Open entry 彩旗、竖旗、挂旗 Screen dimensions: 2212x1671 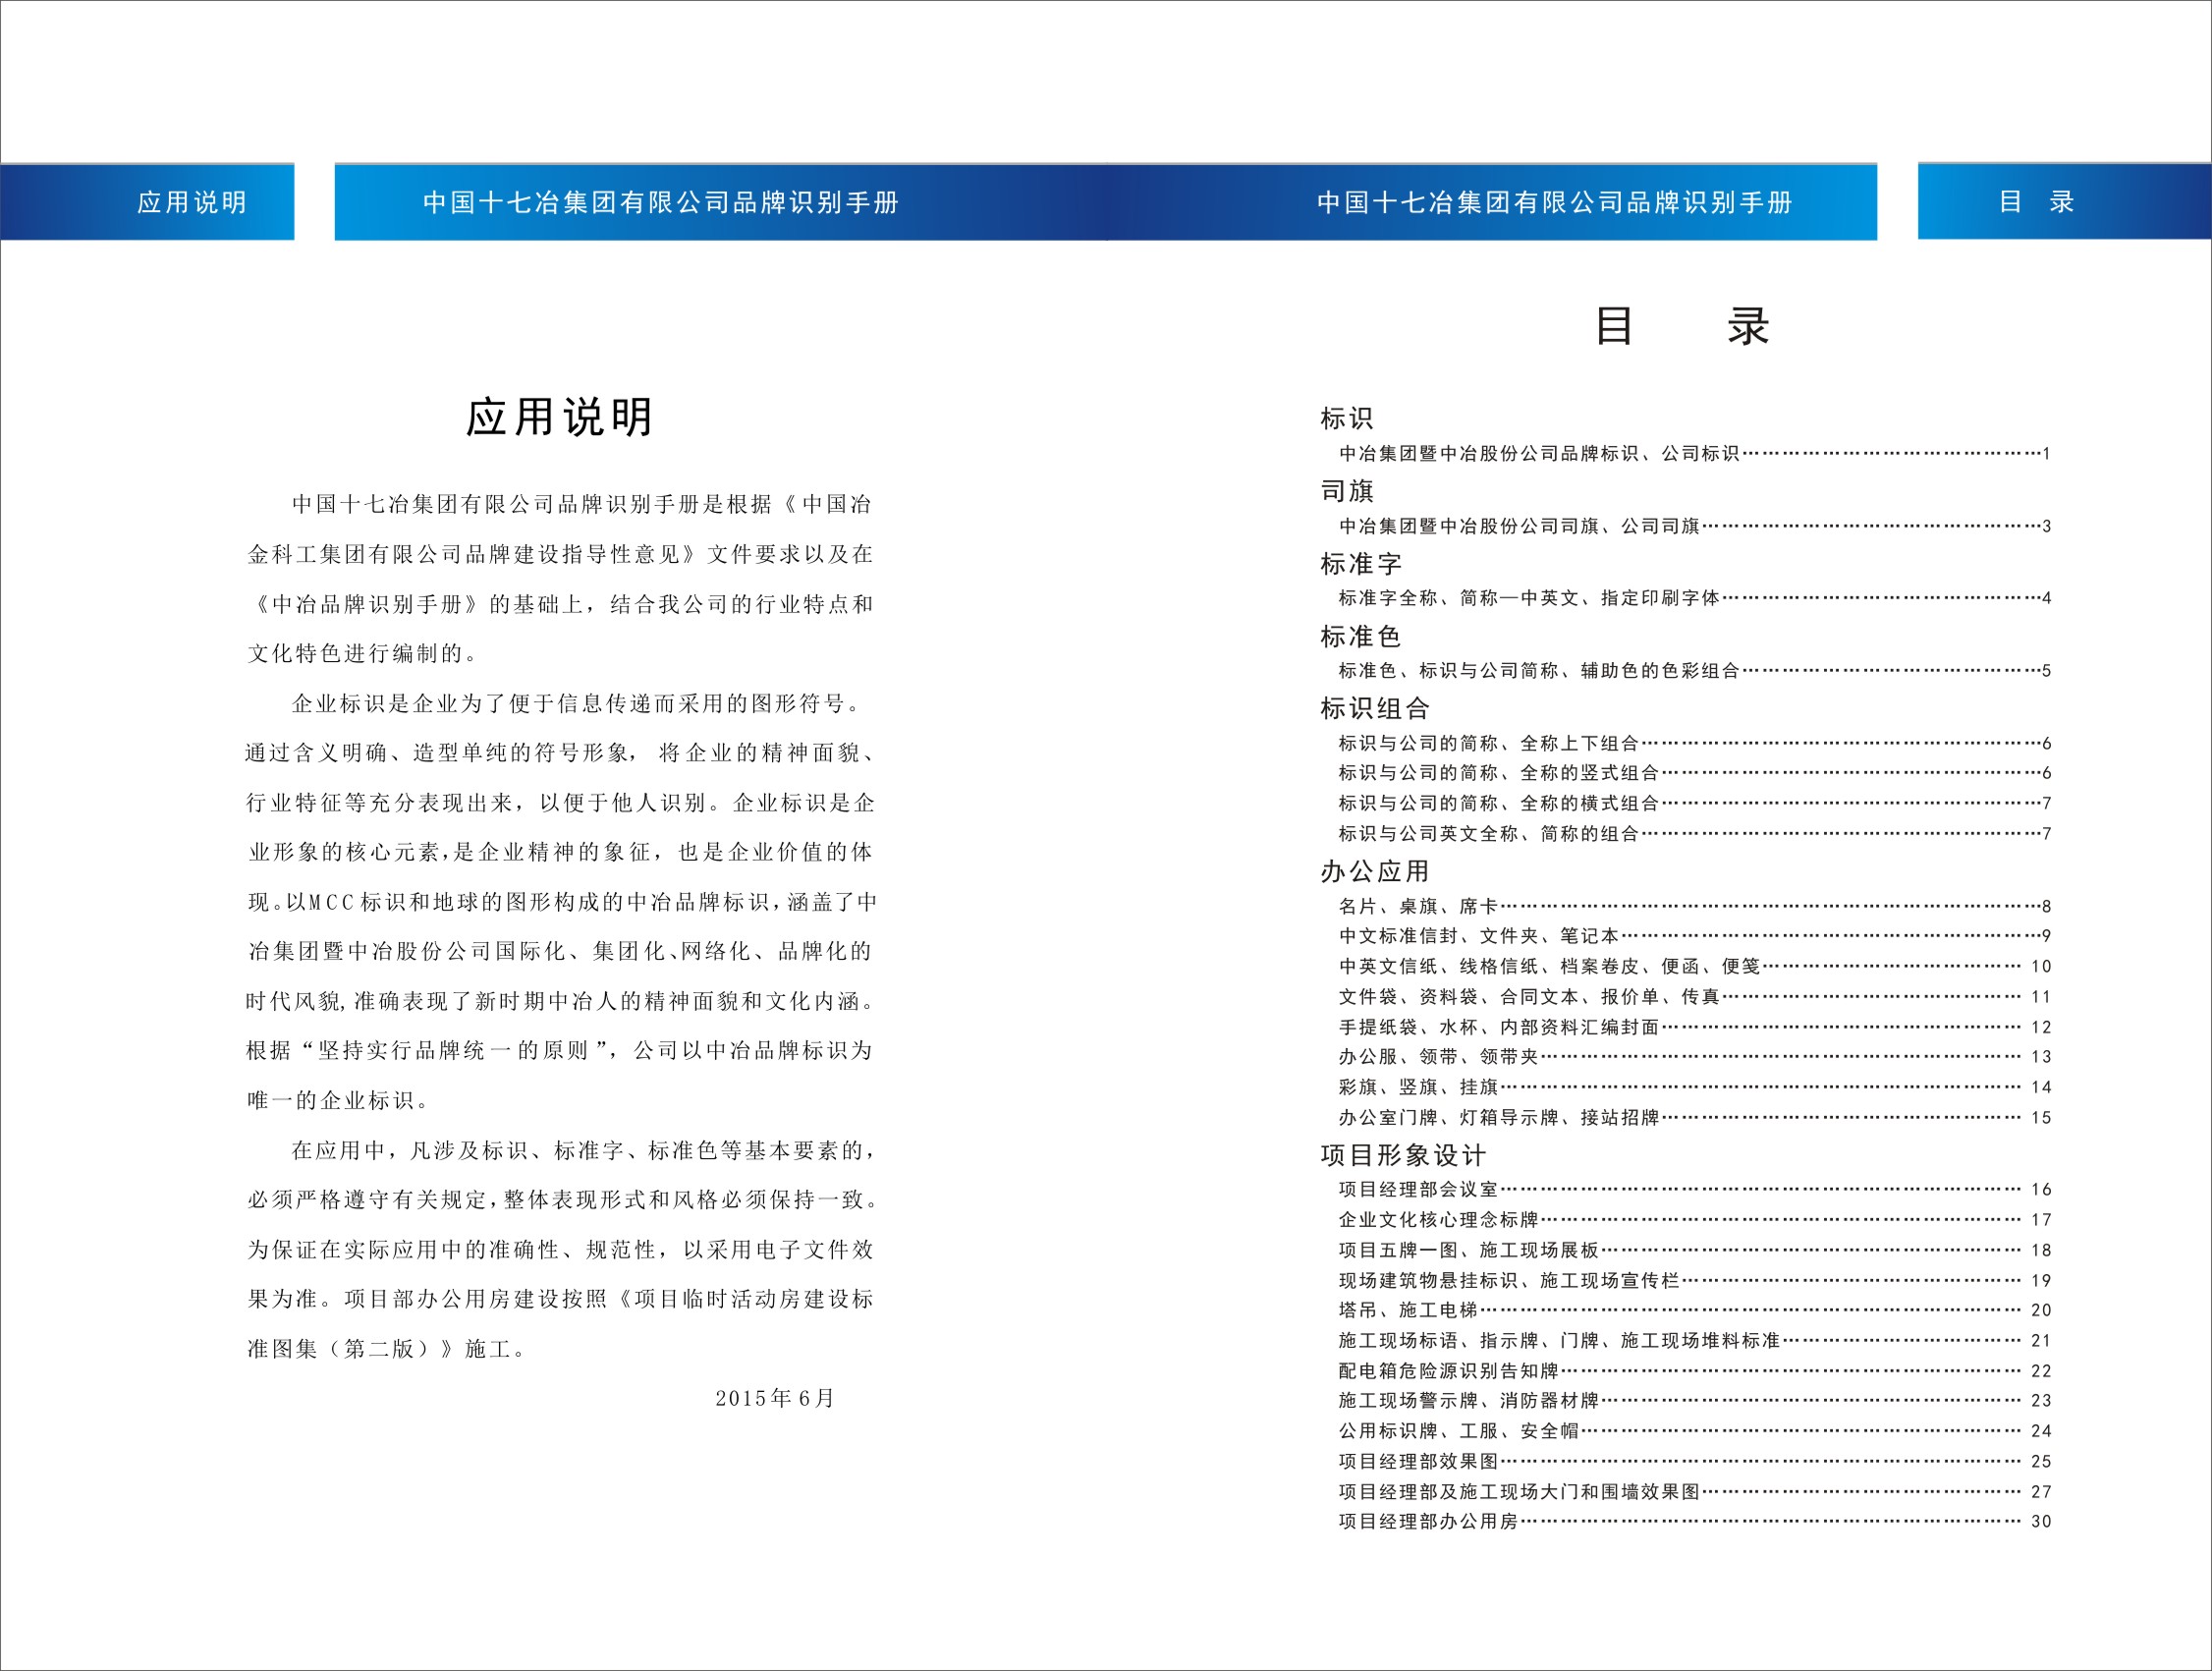[1695, 1088]
